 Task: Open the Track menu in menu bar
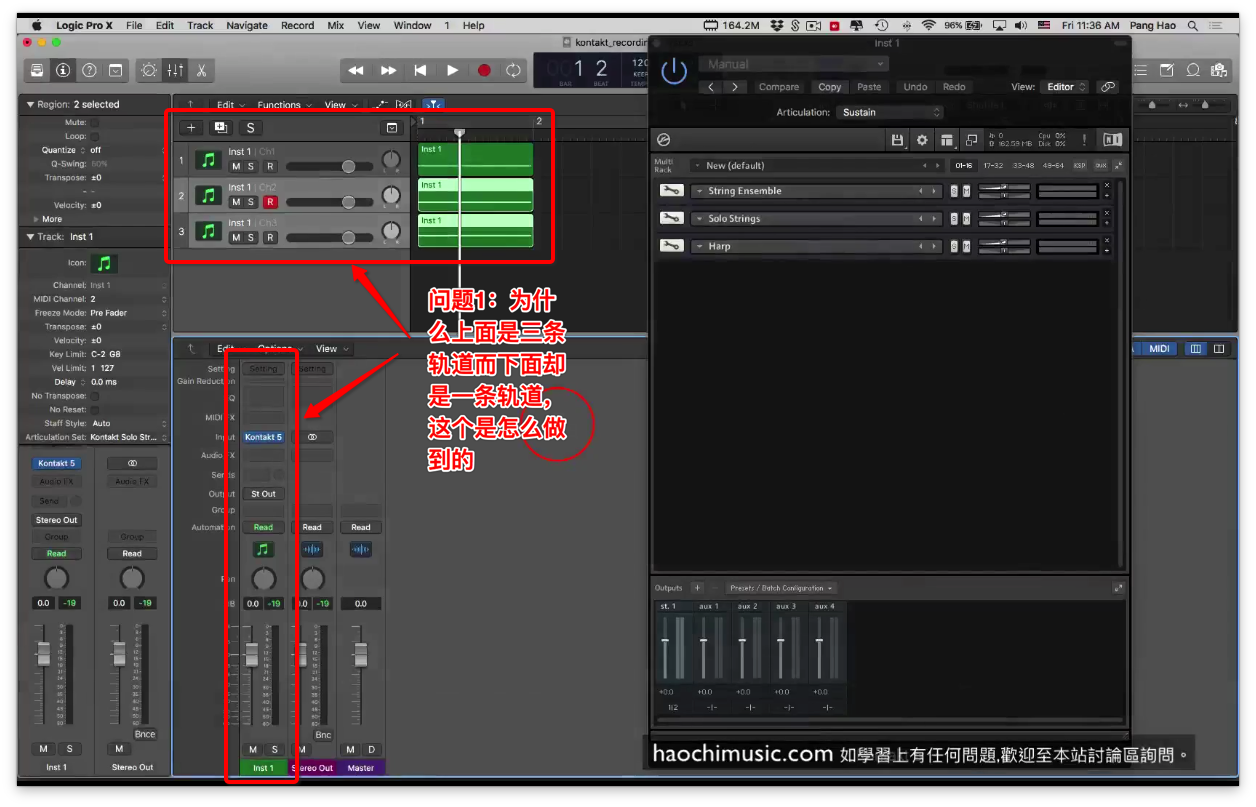tap(200, 25)
